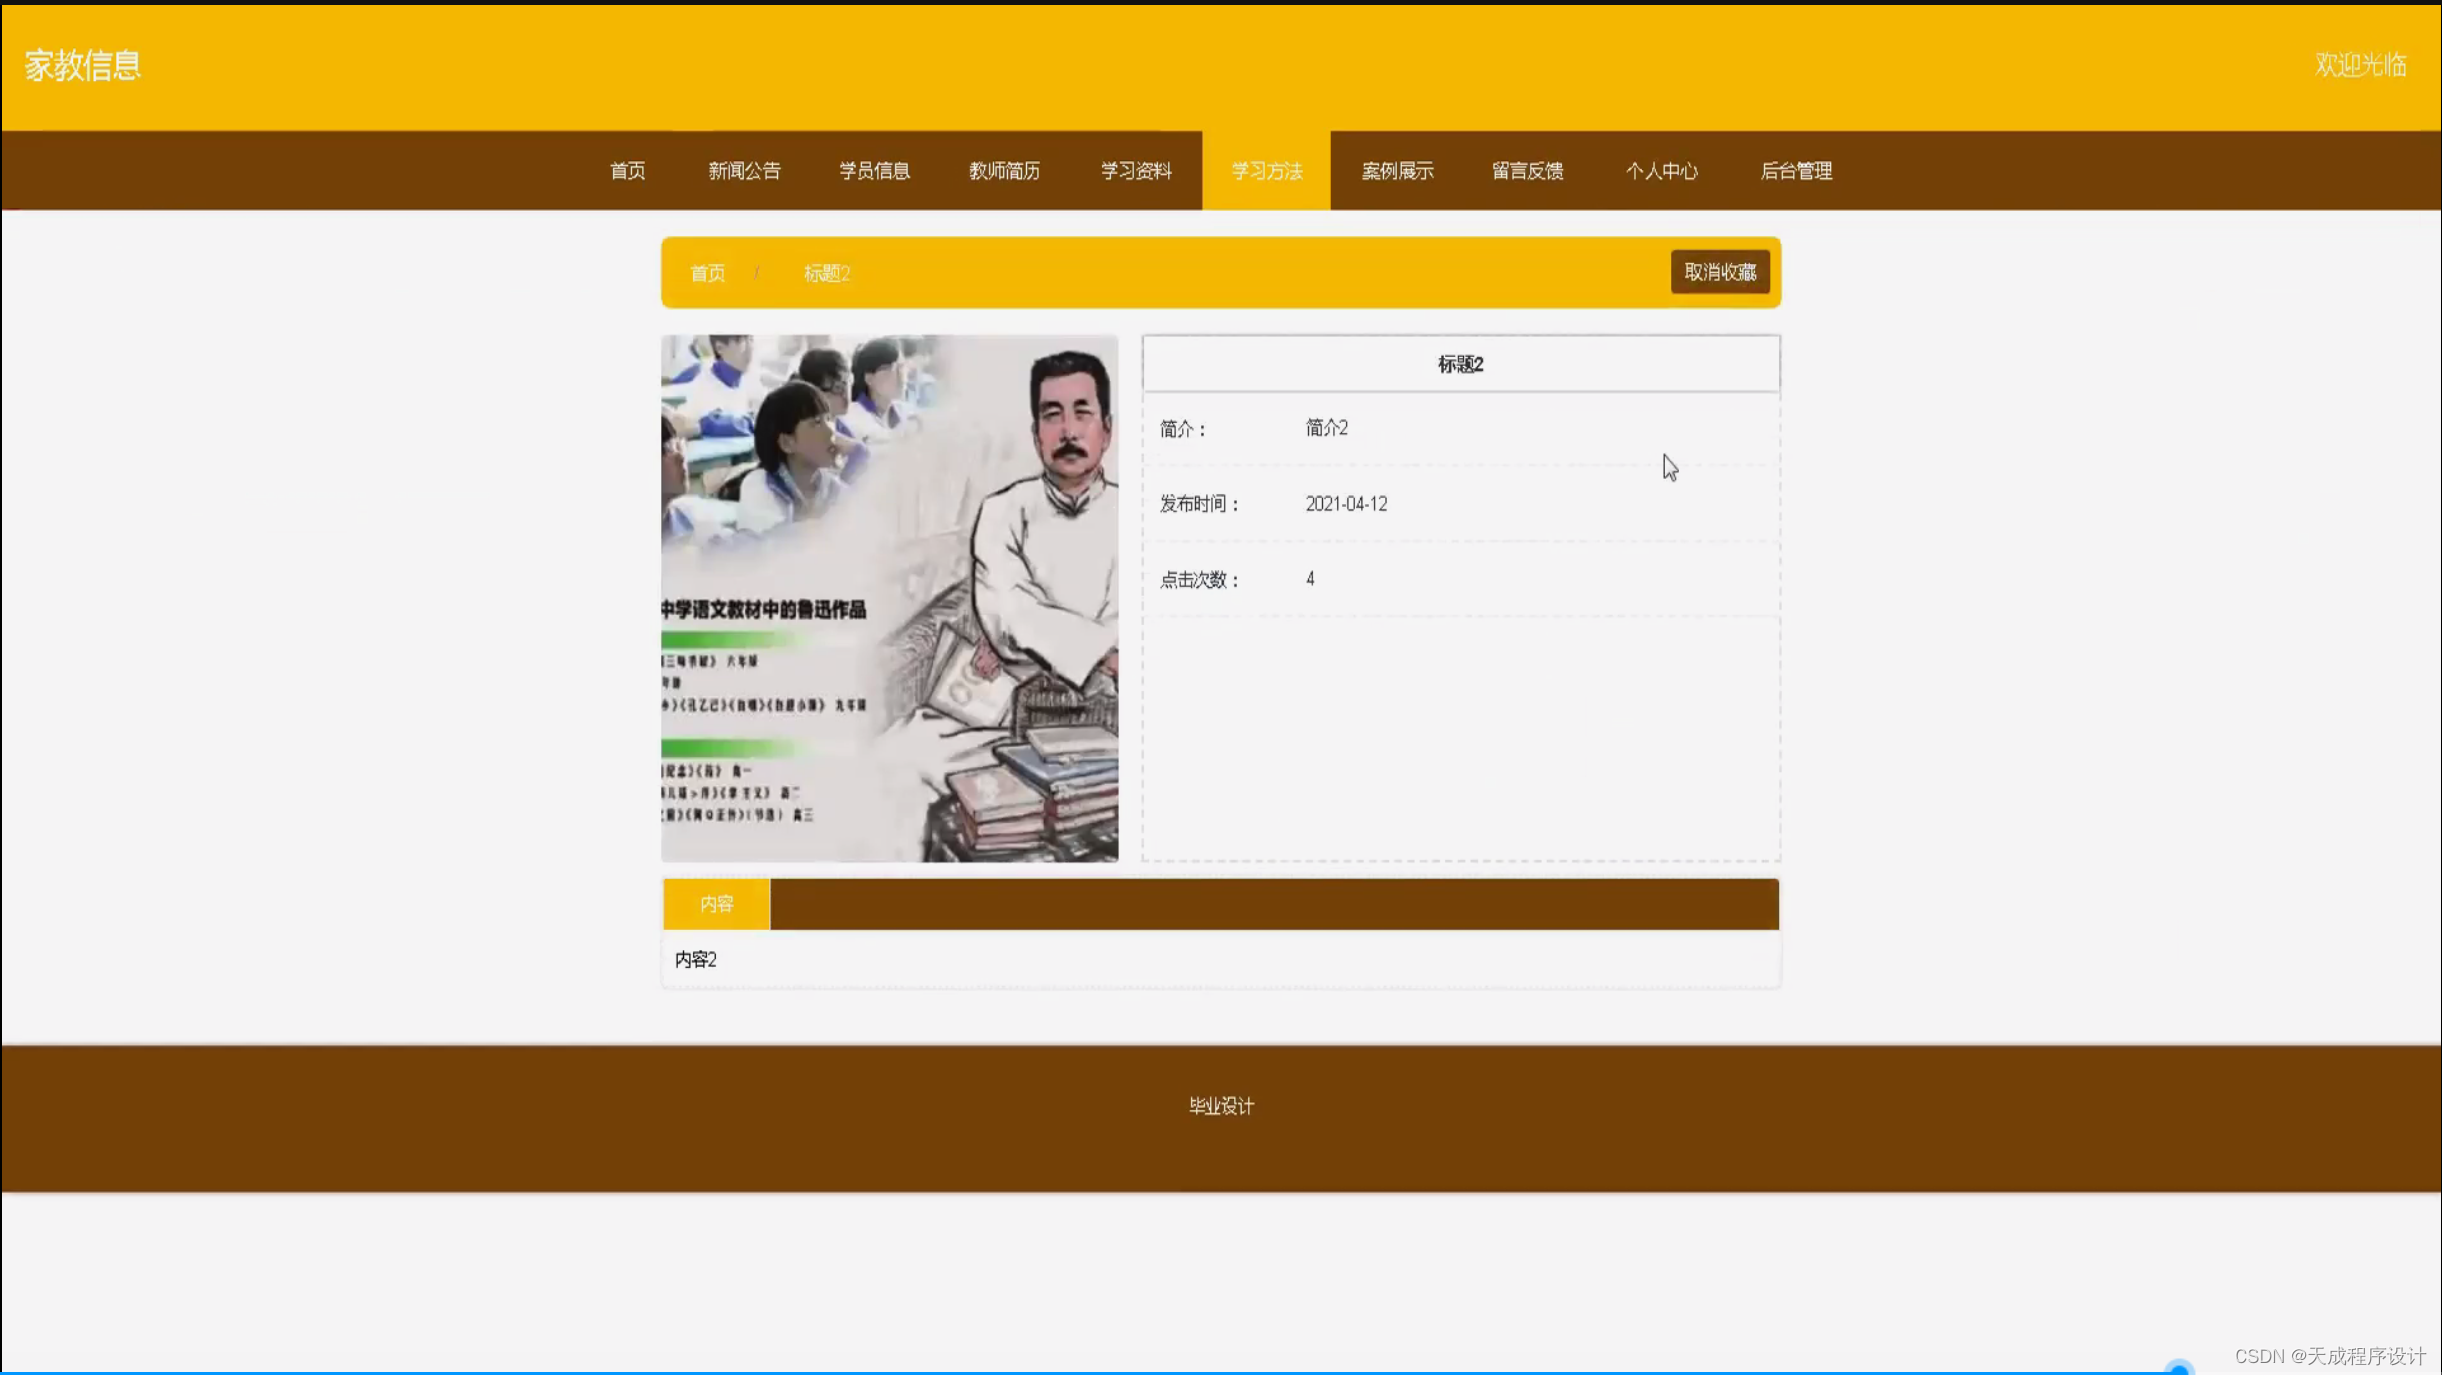2442x1375 pixels.
Task: Click the 内容2 content text area
Action: click(696, 958)
